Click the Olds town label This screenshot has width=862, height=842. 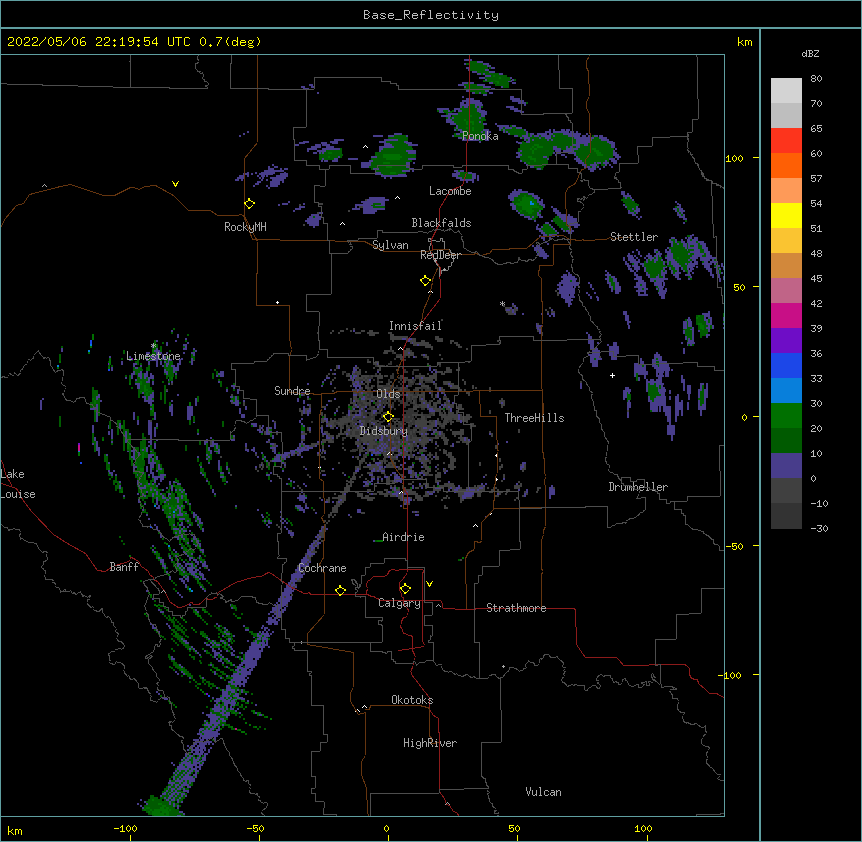point(388,394)
